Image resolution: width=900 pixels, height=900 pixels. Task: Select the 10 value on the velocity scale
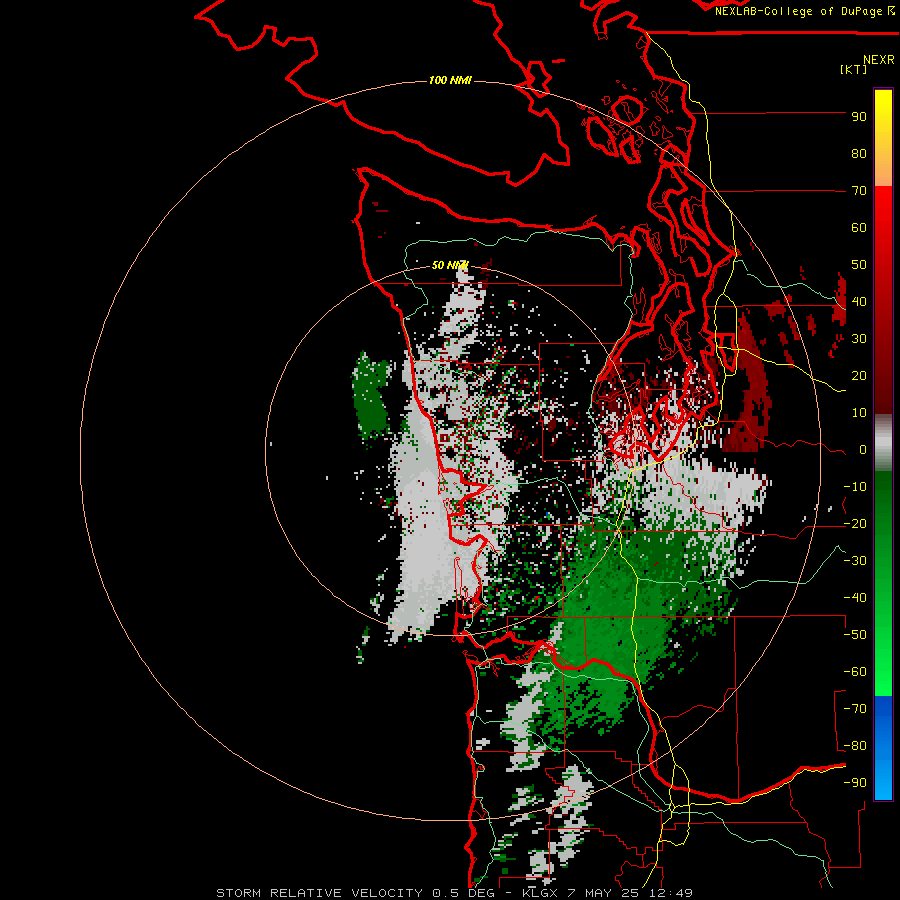859,413
